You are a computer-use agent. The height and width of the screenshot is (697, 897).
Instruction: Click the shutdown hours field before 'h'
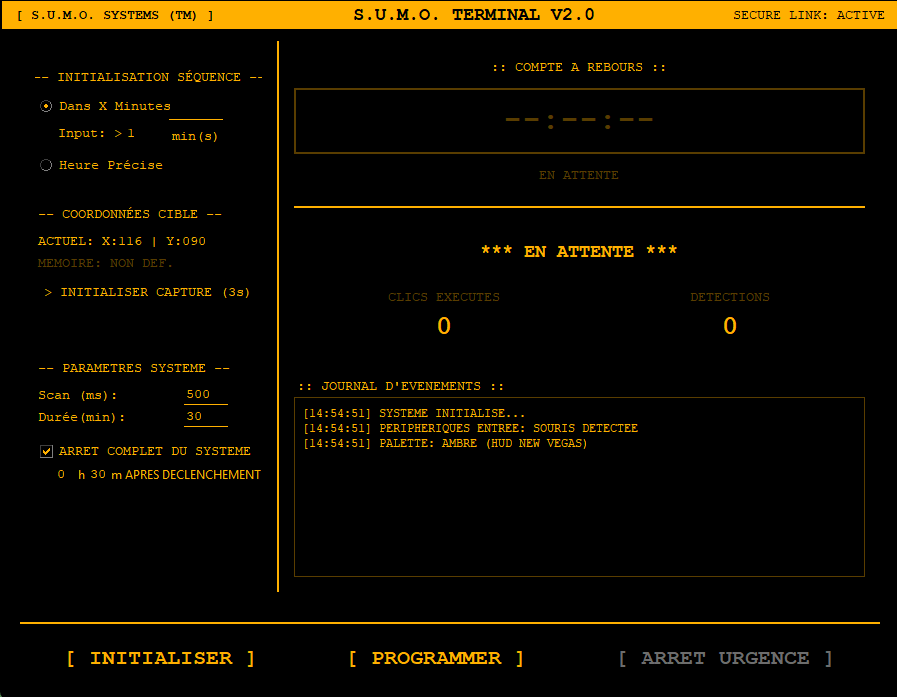[62, 475]
